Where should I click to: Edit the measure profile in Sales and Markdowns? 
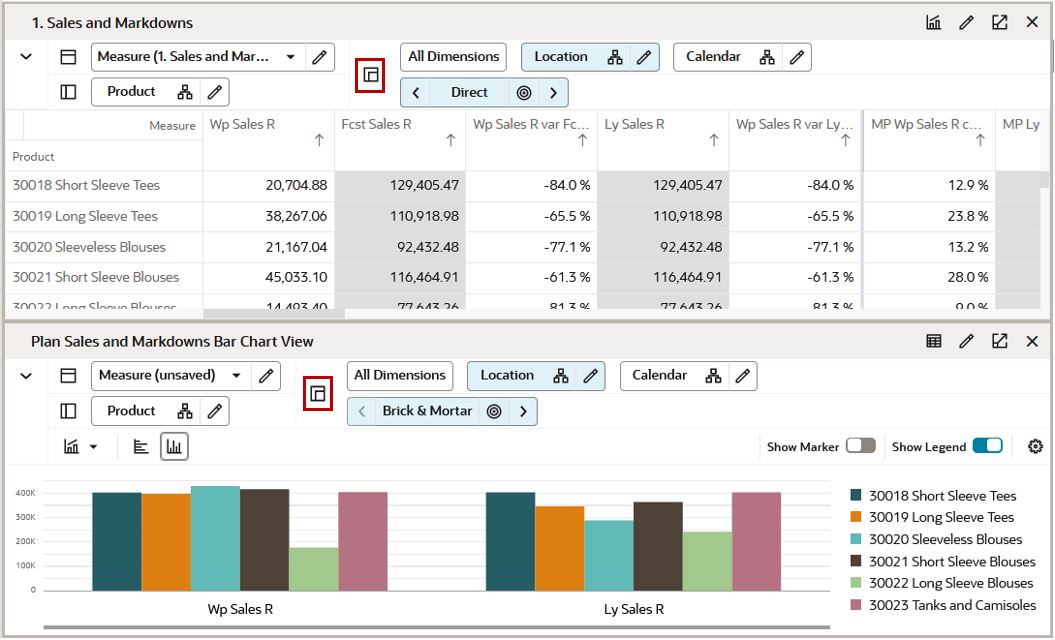coord(320,57)
